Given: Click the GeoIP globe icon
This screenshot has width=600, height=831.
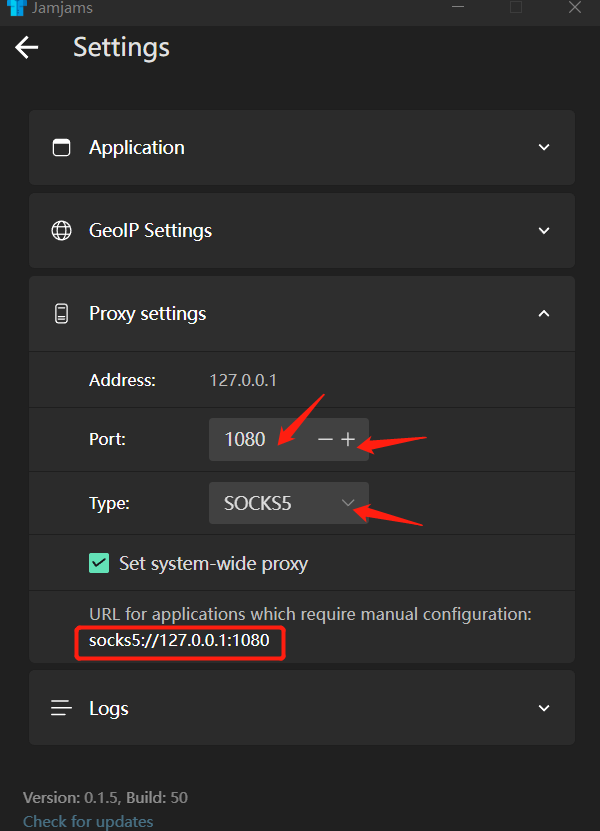Looking at the screenshot, I should tap(62, 230).
